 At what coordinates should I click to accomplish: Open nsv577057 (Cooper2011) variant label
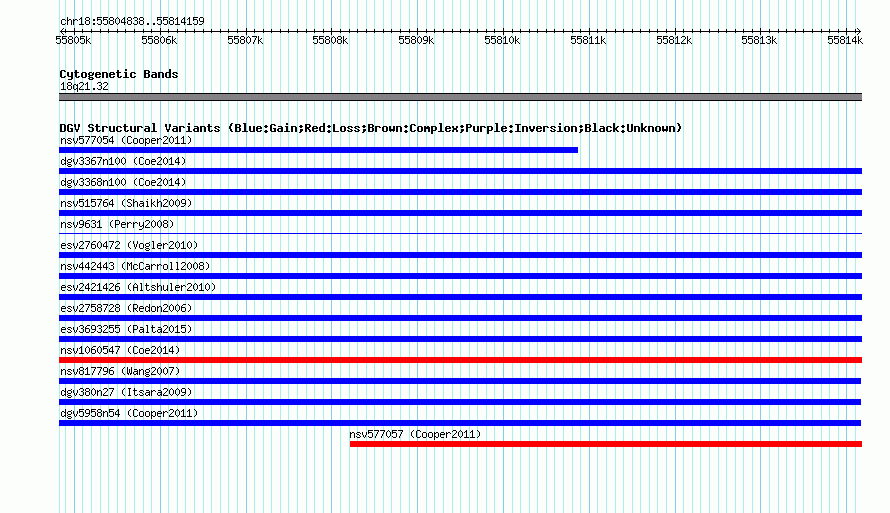pos(415,434)
